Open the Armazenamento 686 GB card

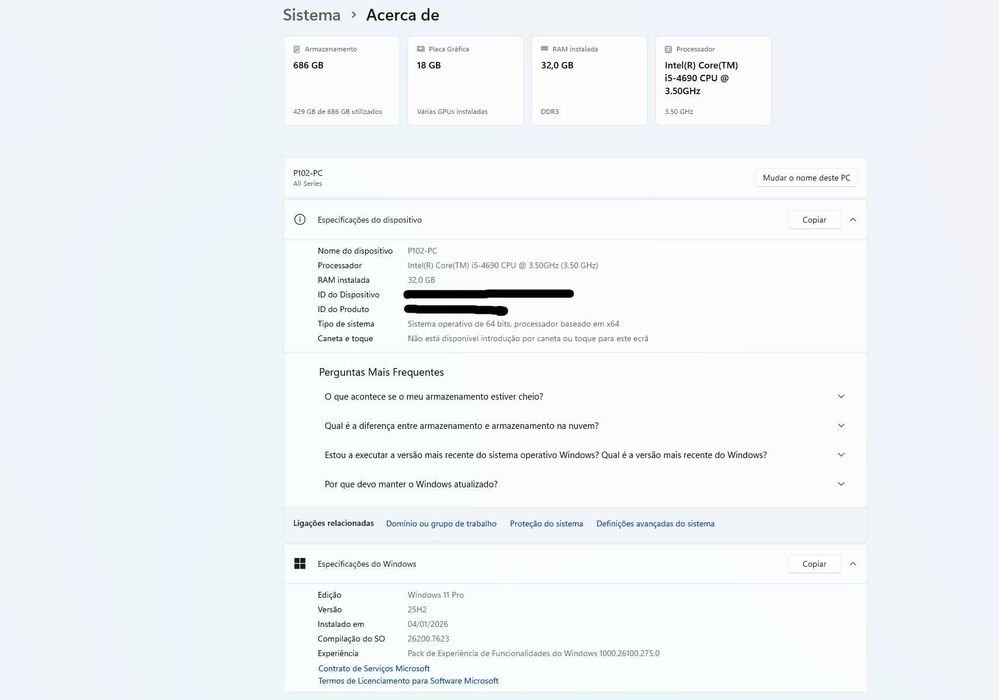(341, 80)
